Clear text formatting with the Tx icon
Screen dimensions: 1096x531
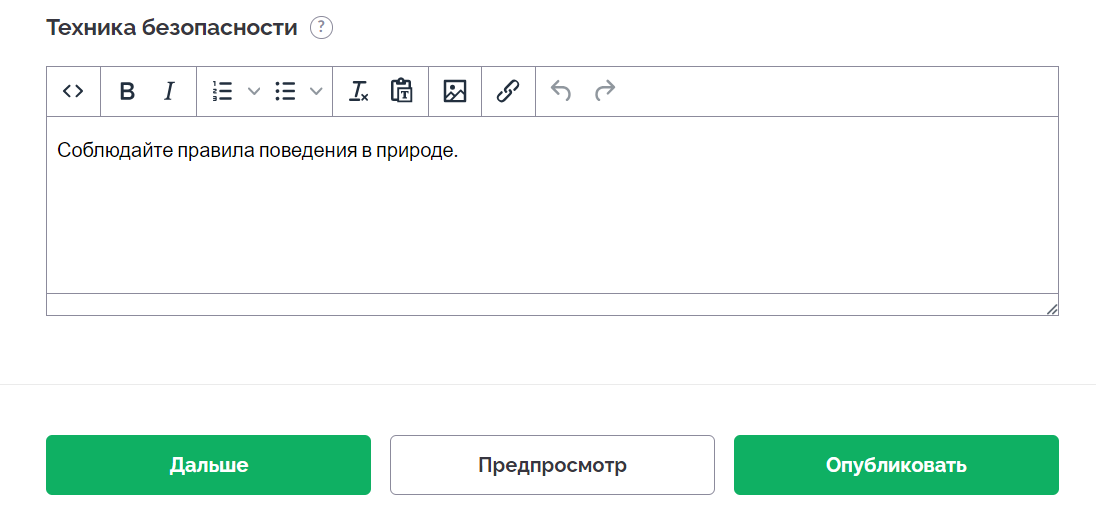359,92
